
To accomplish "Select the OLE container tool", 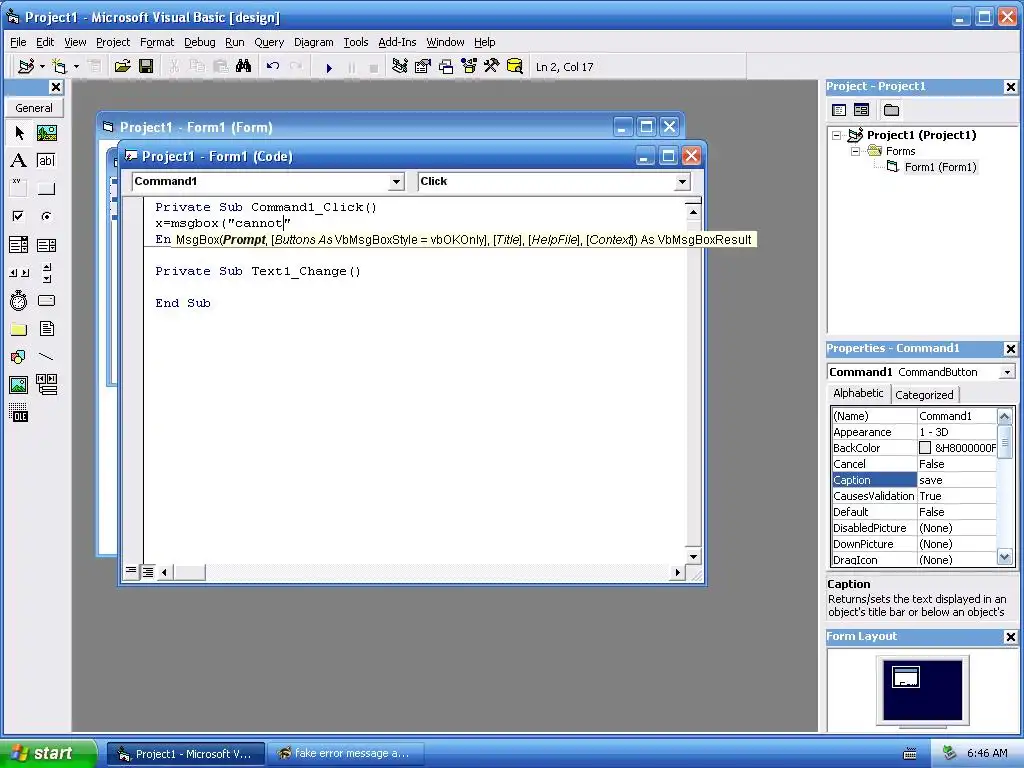I will pos(19,413).
